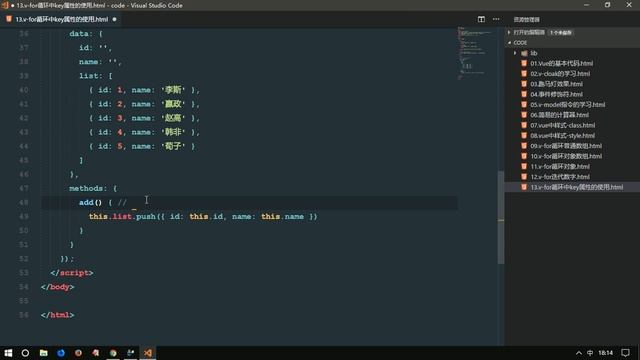
Task: Click the closing html tag
Action: click(x=58, y=315)
